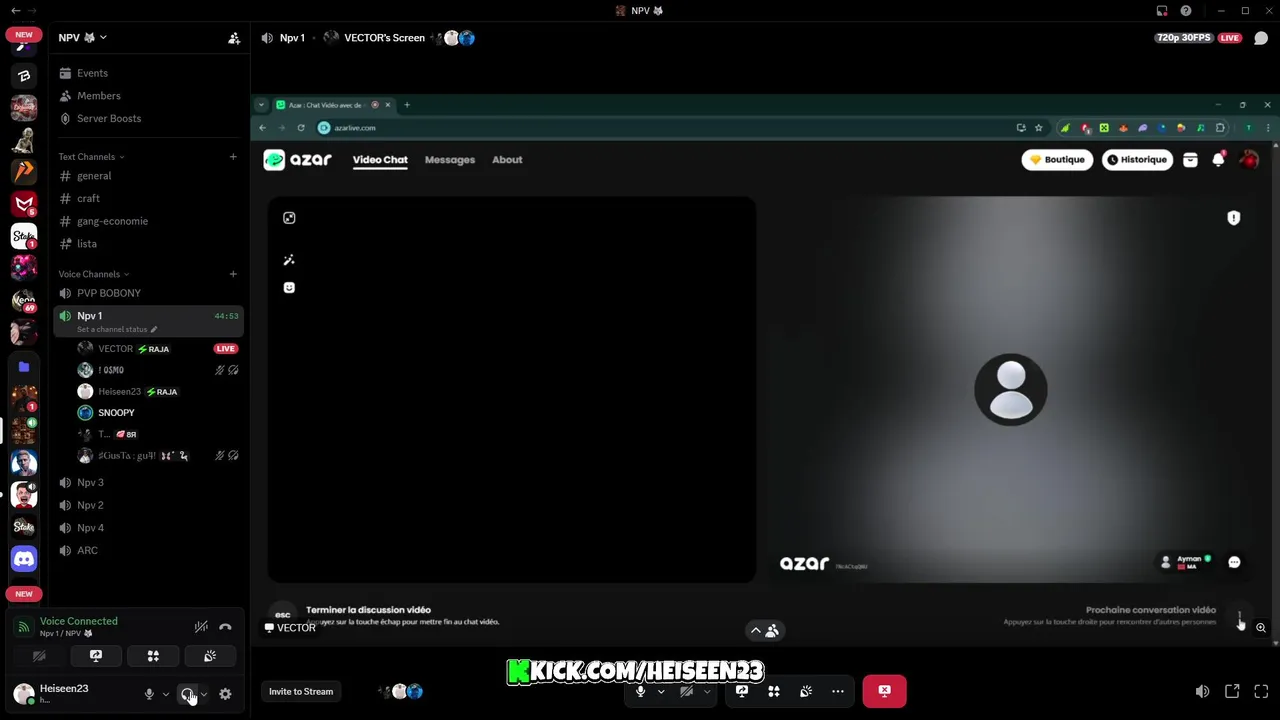Click Invite to Stream button

point(301,691)
